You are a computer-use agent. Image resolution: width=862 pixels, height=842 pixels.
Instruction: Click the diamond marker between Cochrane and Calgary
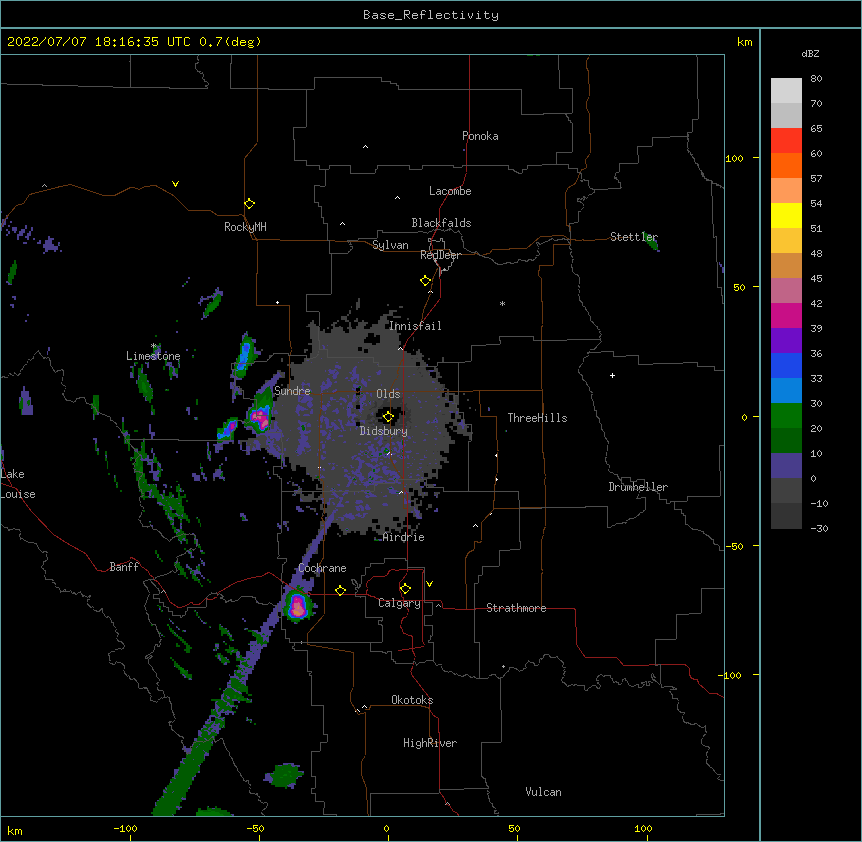point(340,590)
